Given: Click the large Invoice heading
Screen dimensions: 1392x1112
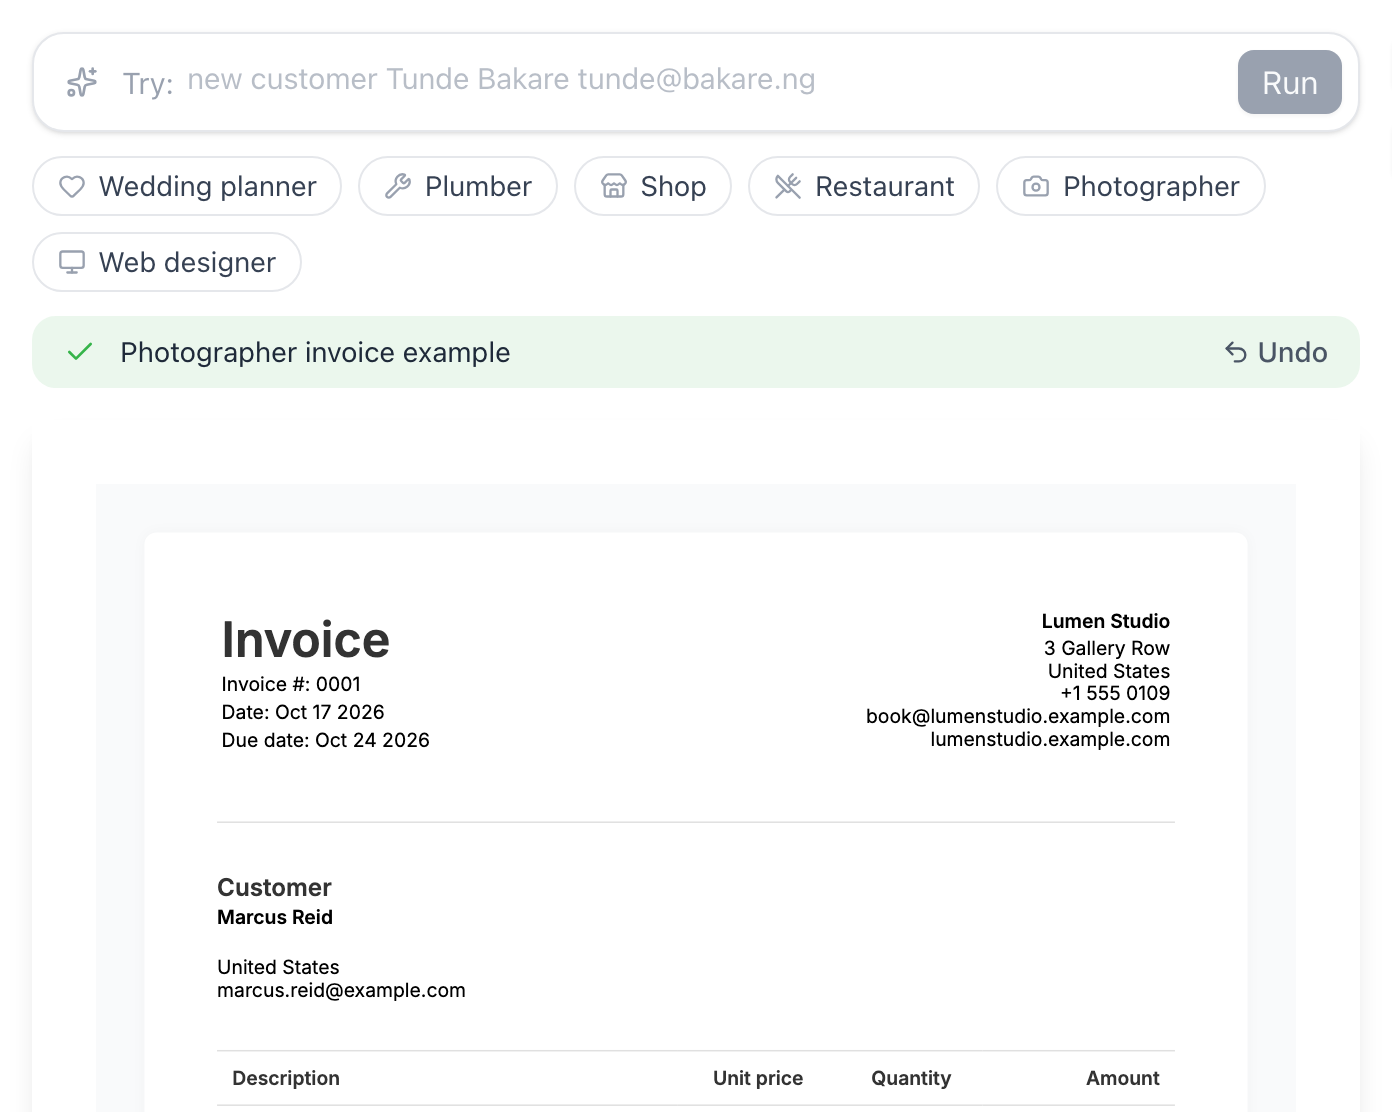Looking at the screenshot, I should (x=306, y=640).
